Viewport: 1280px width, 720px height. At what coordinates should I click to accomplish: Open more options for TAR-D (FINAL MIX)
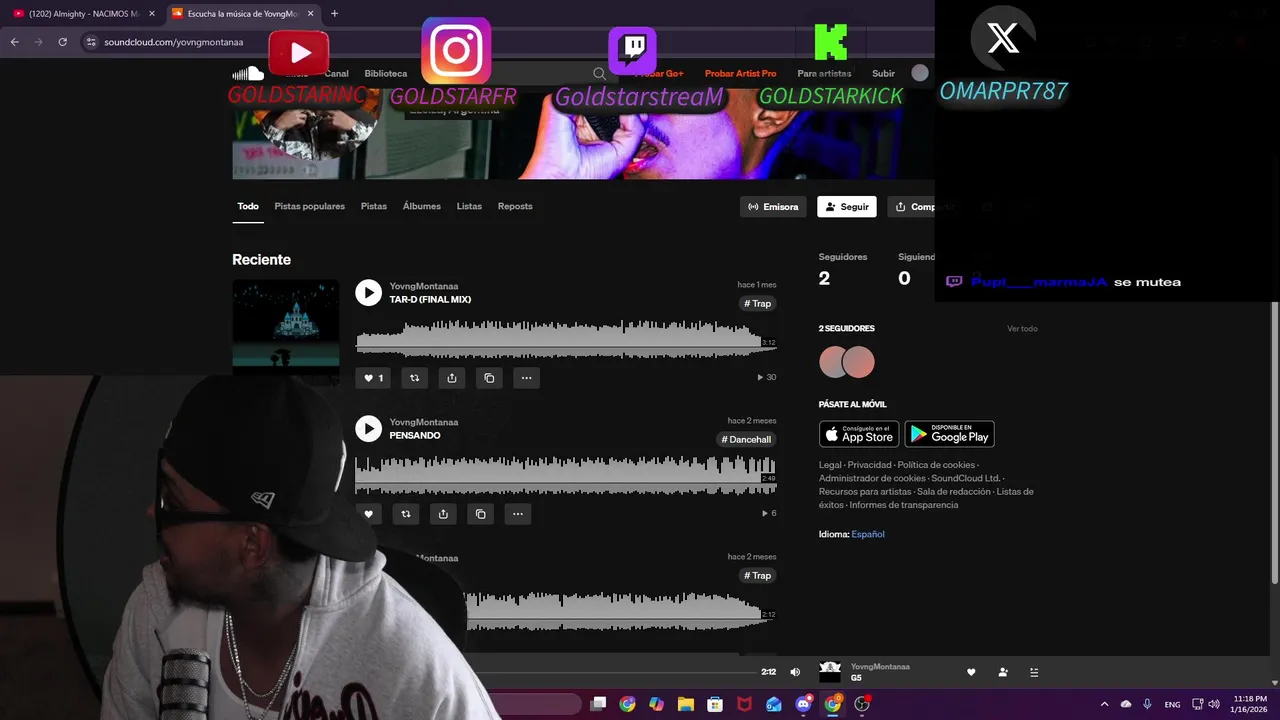(526, 378)
